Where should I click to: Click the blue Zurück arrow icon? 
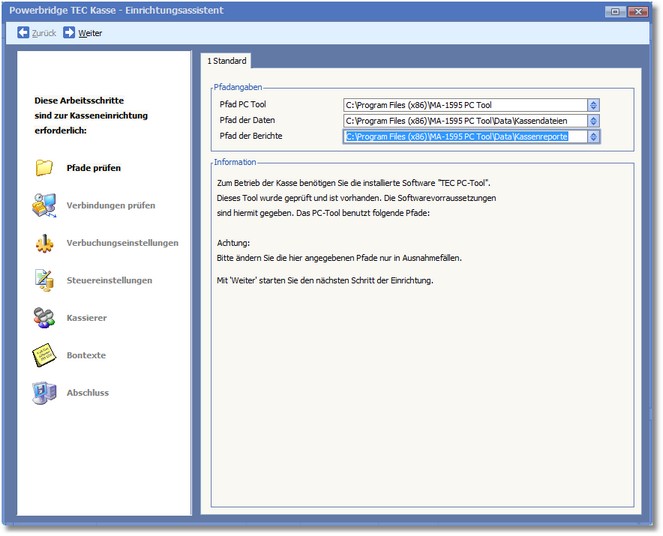(x=23, y=33)
